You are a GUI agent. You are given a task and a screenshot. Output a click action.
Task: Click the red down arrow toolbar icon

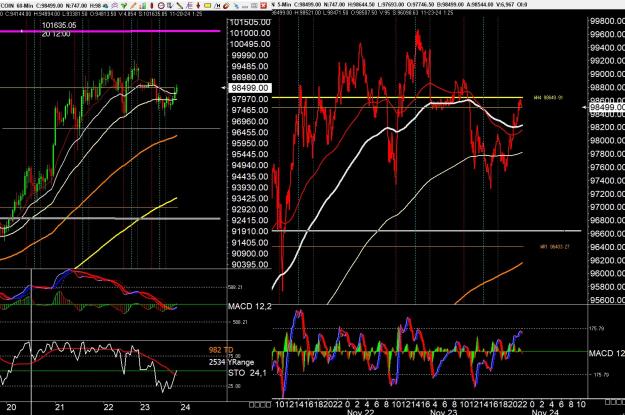coord(198,6)
